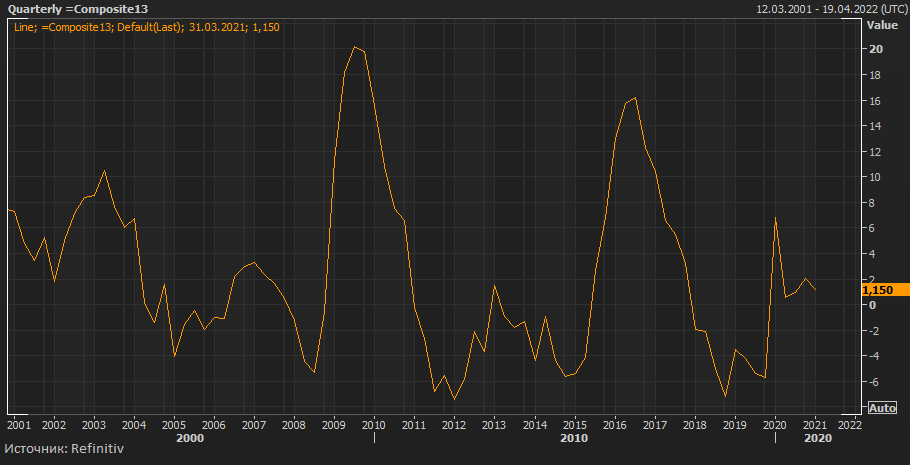The image size is (910, 465).
Task: Select the 2008 year label on time axis
Action: point(294,424)
